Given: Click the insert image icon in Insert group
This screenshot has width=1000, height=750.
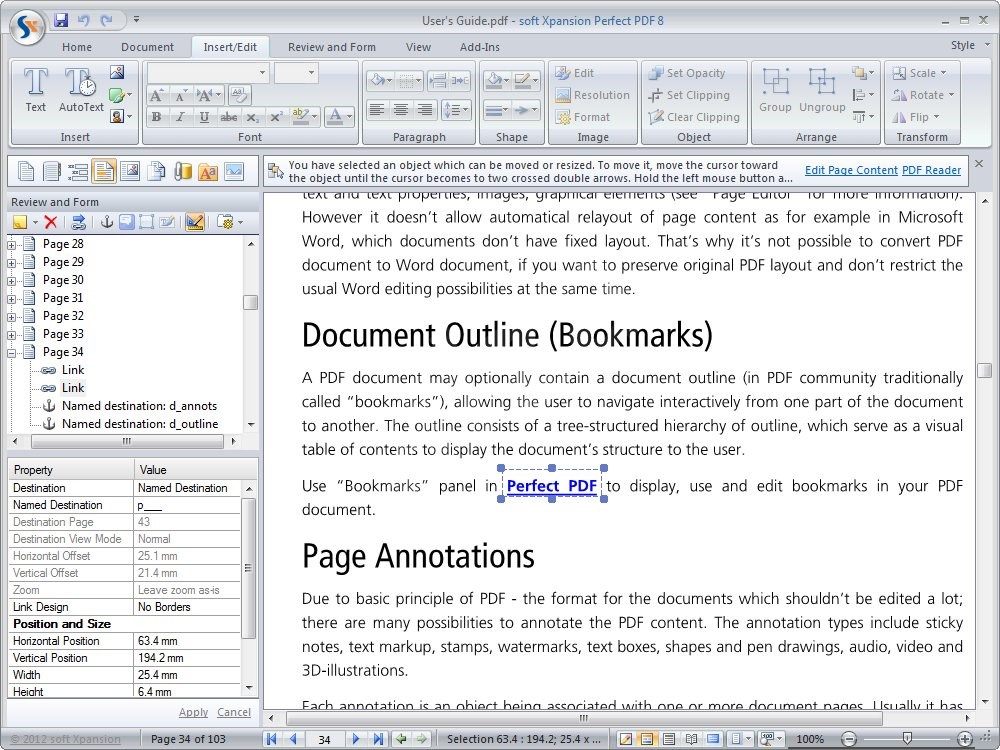Looking at the screenshot, I should (117, 72).
